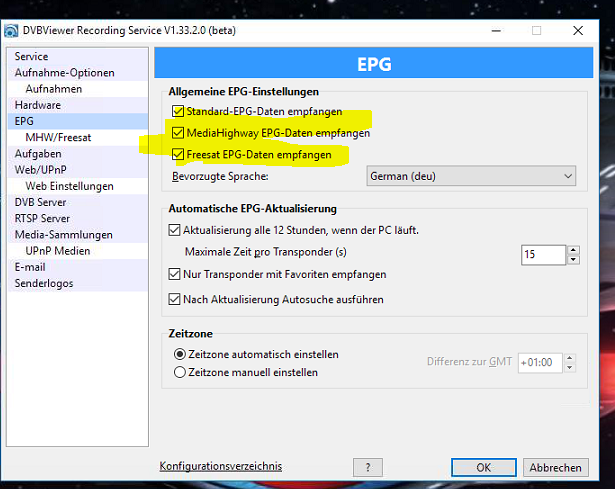Select EPG in the sidebar

tap(78, 121)
